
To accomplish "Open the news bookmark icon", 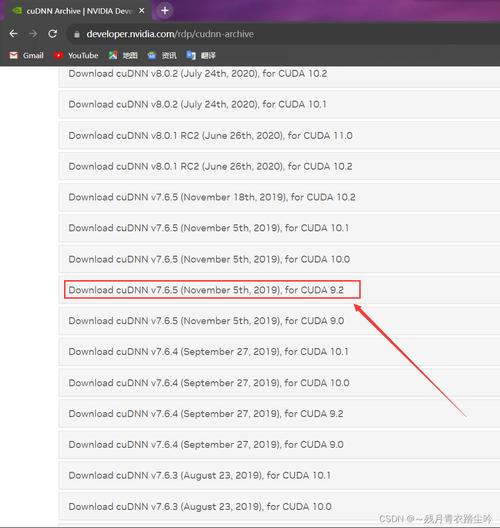I will pos(152,55).
